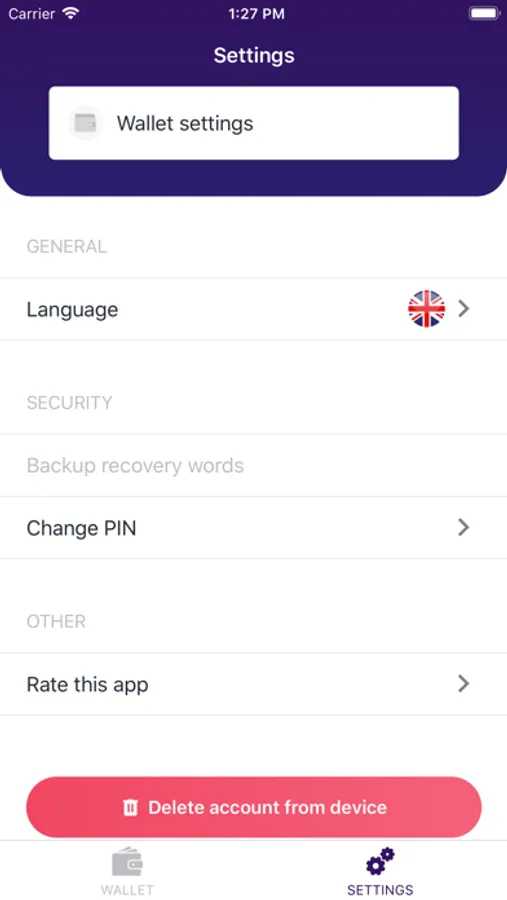507x900 pixels.
Task: Tap the trash icon on delete button
Action: pos(130,808)
